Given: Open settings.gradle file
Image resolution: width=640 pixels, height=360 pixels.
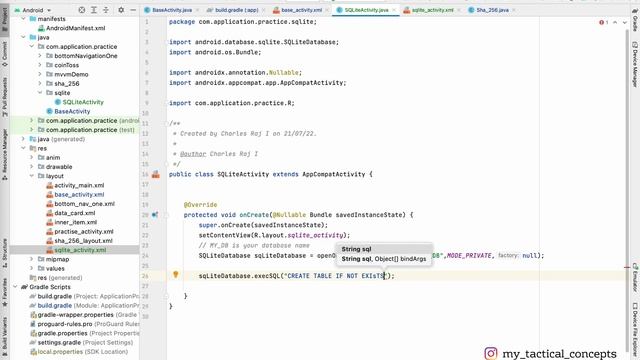Looking at the screenshot, I should pyautogui.click(x=81, y=342).
